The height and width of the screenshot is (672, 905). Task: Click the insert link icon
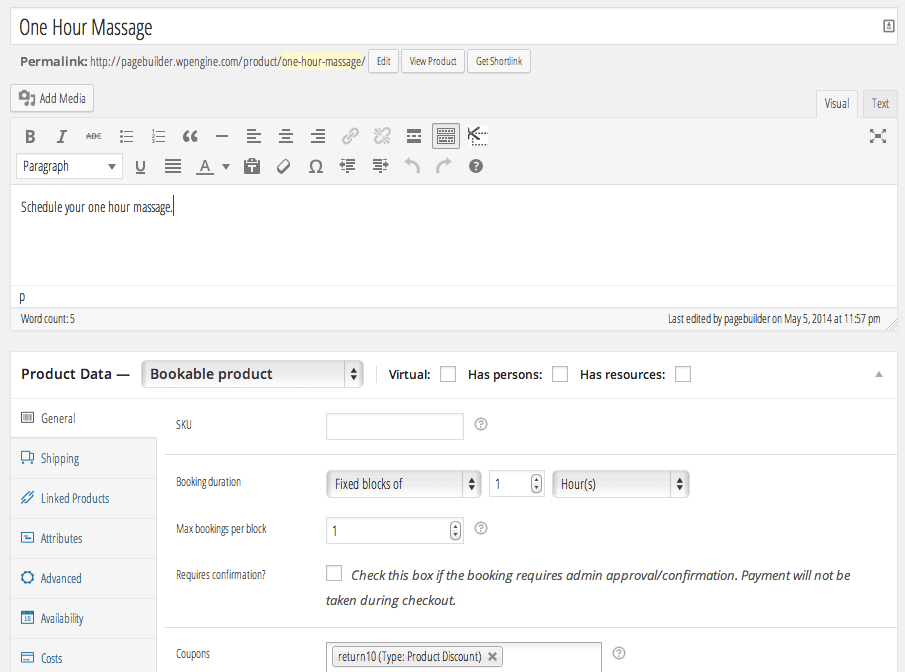tap(350, 137)
